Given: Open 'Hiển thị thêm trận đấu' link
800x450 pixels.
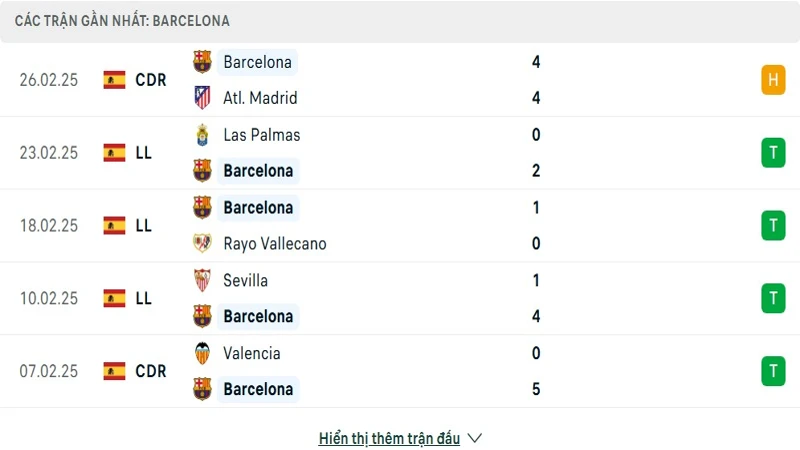Looking at the screenshot, I should point(389,438).
